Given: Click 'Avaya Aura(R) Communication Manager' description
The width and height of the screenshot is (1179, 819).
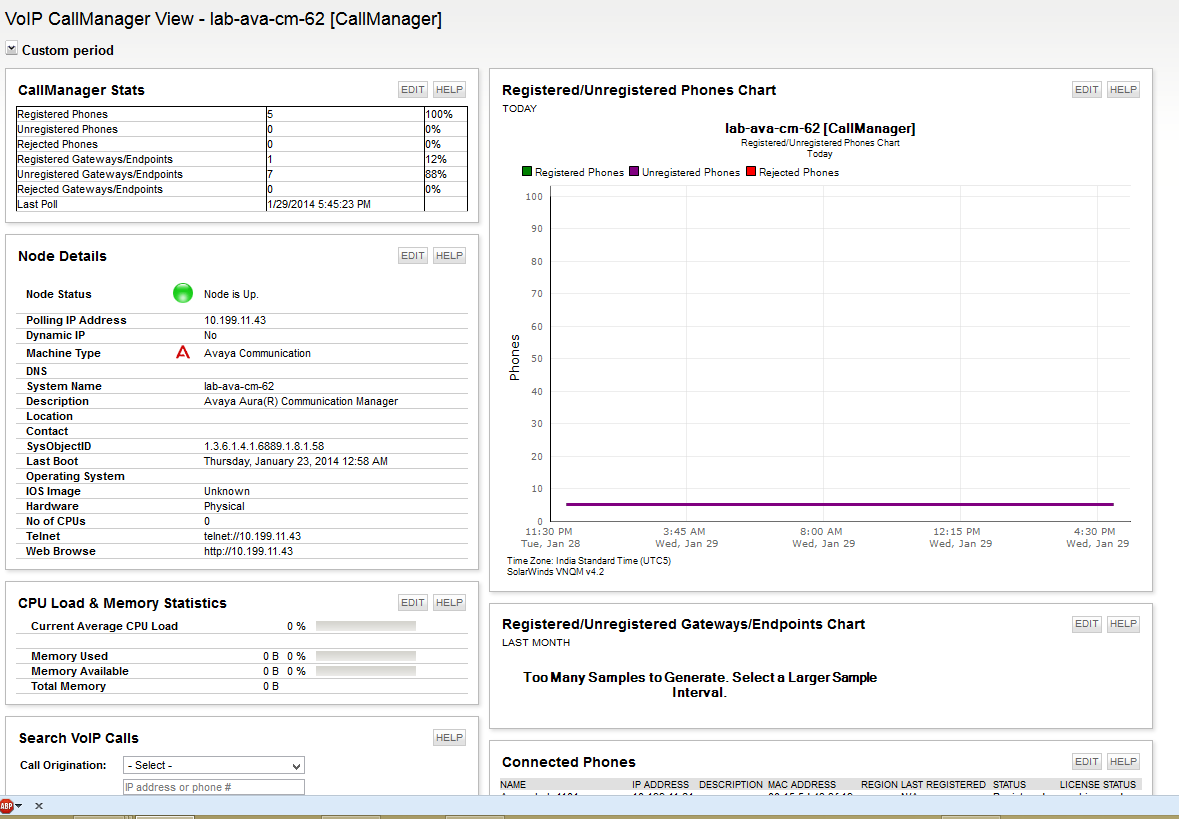Looking at the screenshot, I should [301, 402].
